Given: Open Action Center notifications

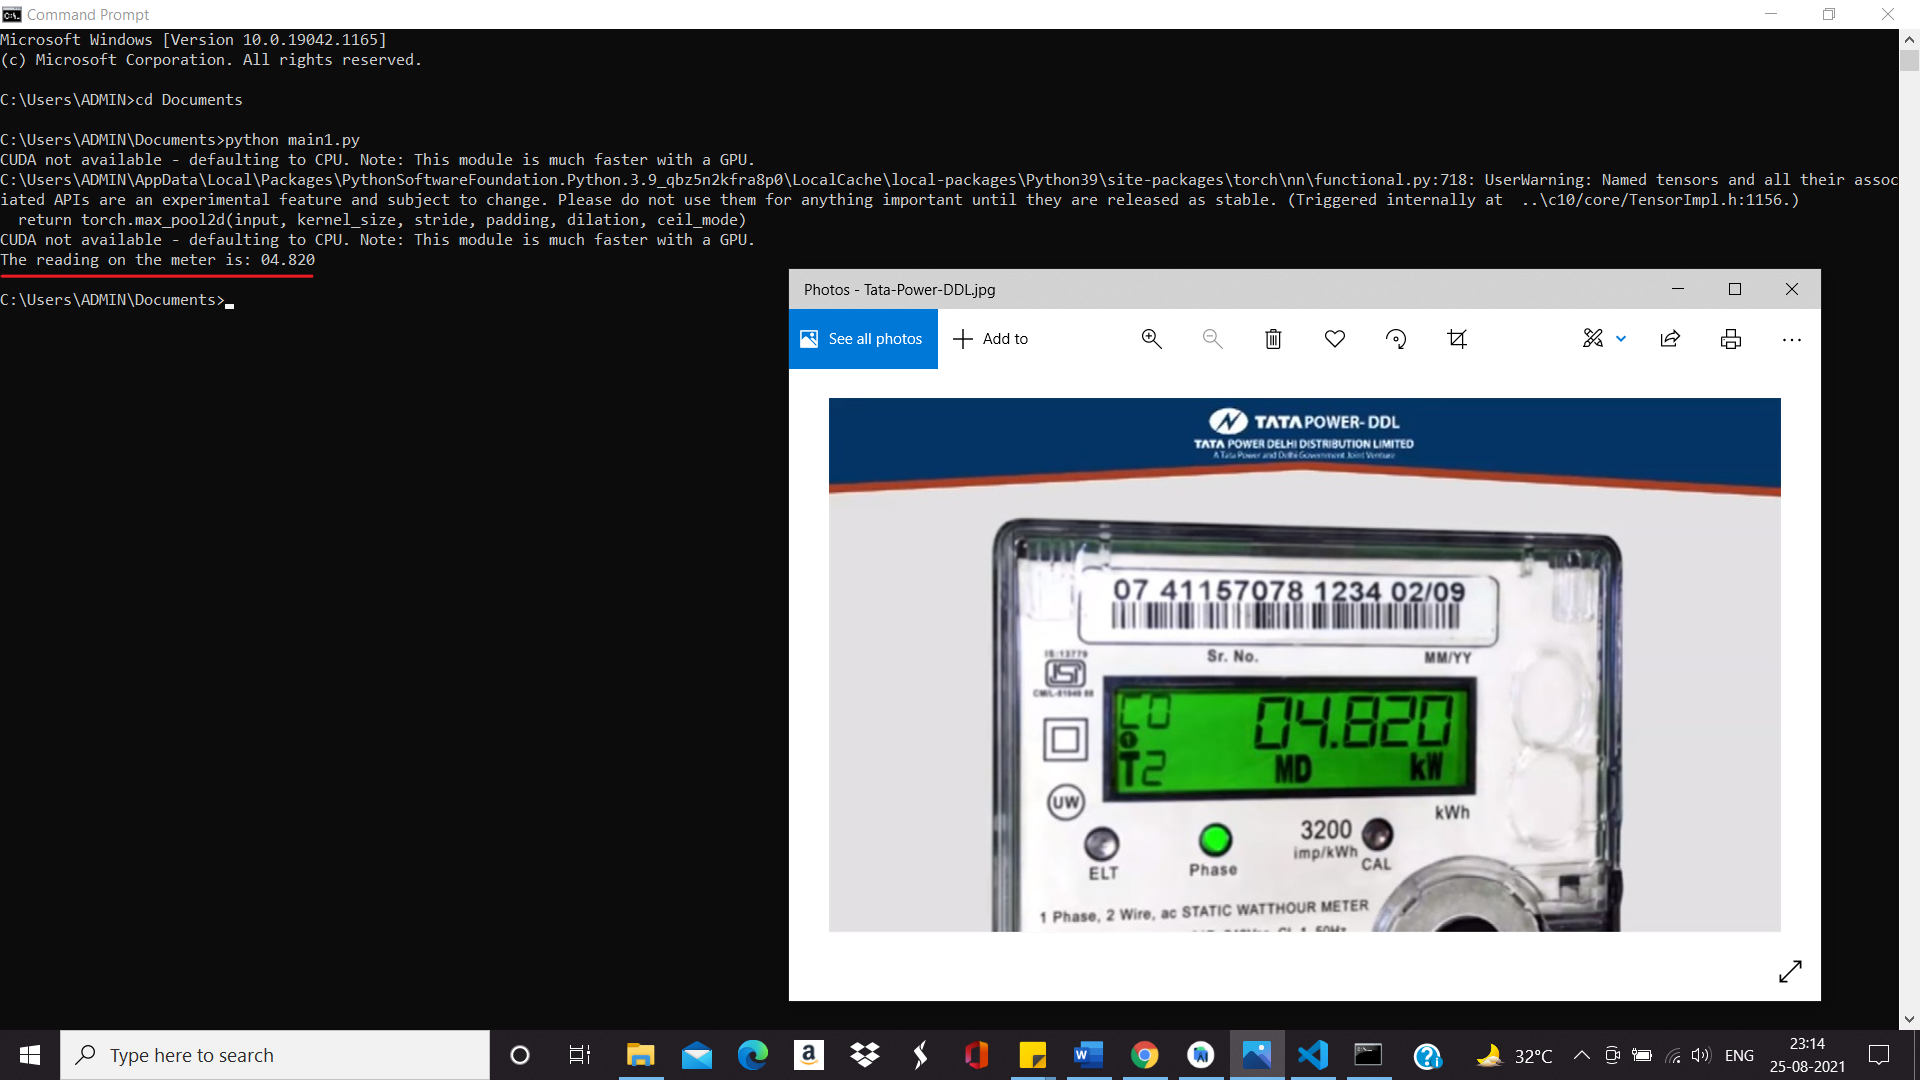Looking at the screenshot, I should tap(1879, 1055).
